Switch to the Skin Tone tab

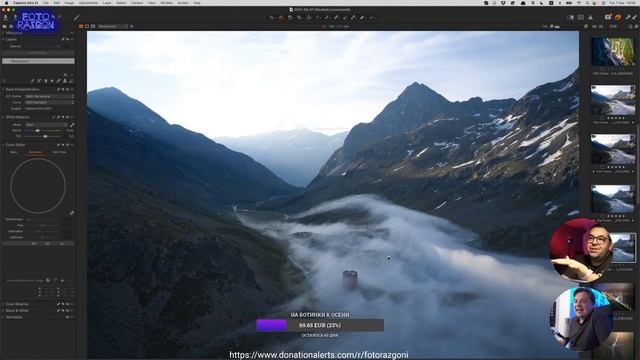coord(59,152)
